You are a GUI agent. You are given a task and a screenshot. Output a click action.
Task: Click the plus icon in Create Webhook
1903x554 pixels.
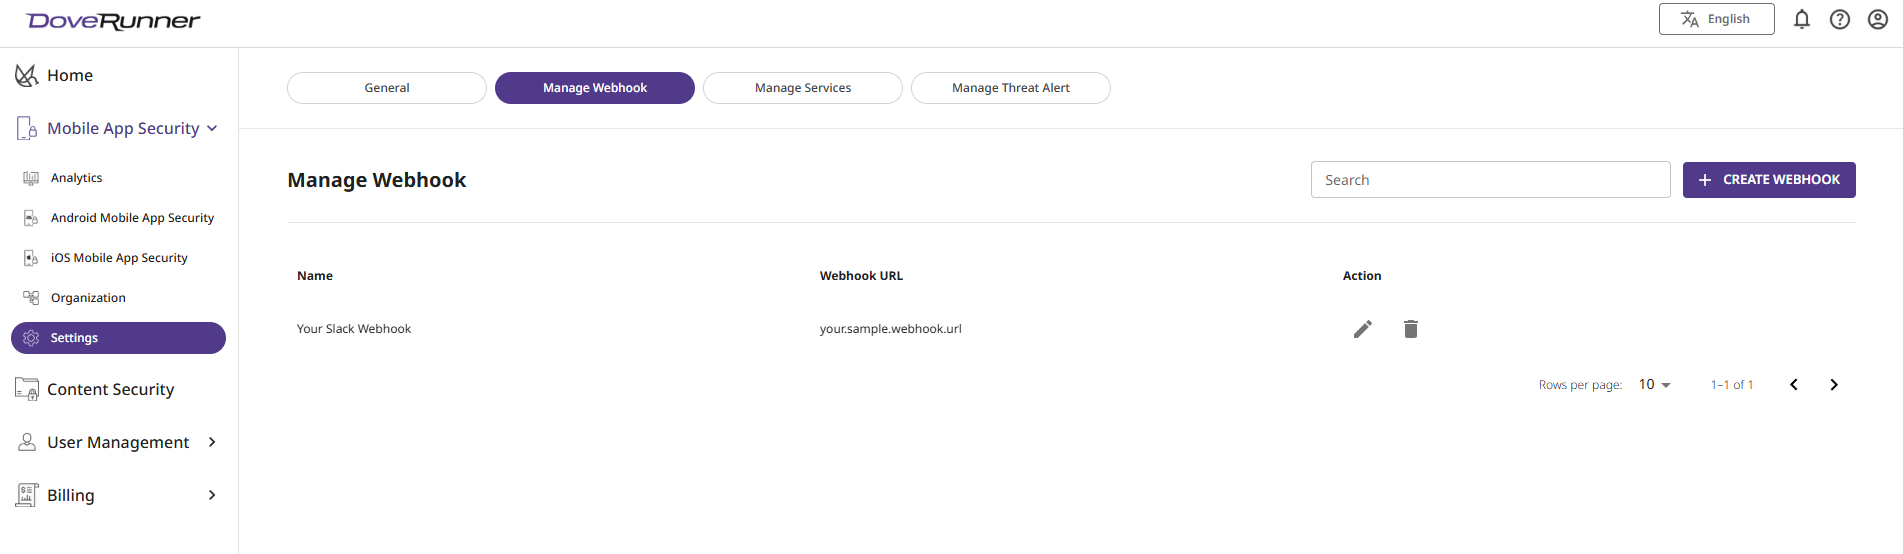[x=1705, y=180]
